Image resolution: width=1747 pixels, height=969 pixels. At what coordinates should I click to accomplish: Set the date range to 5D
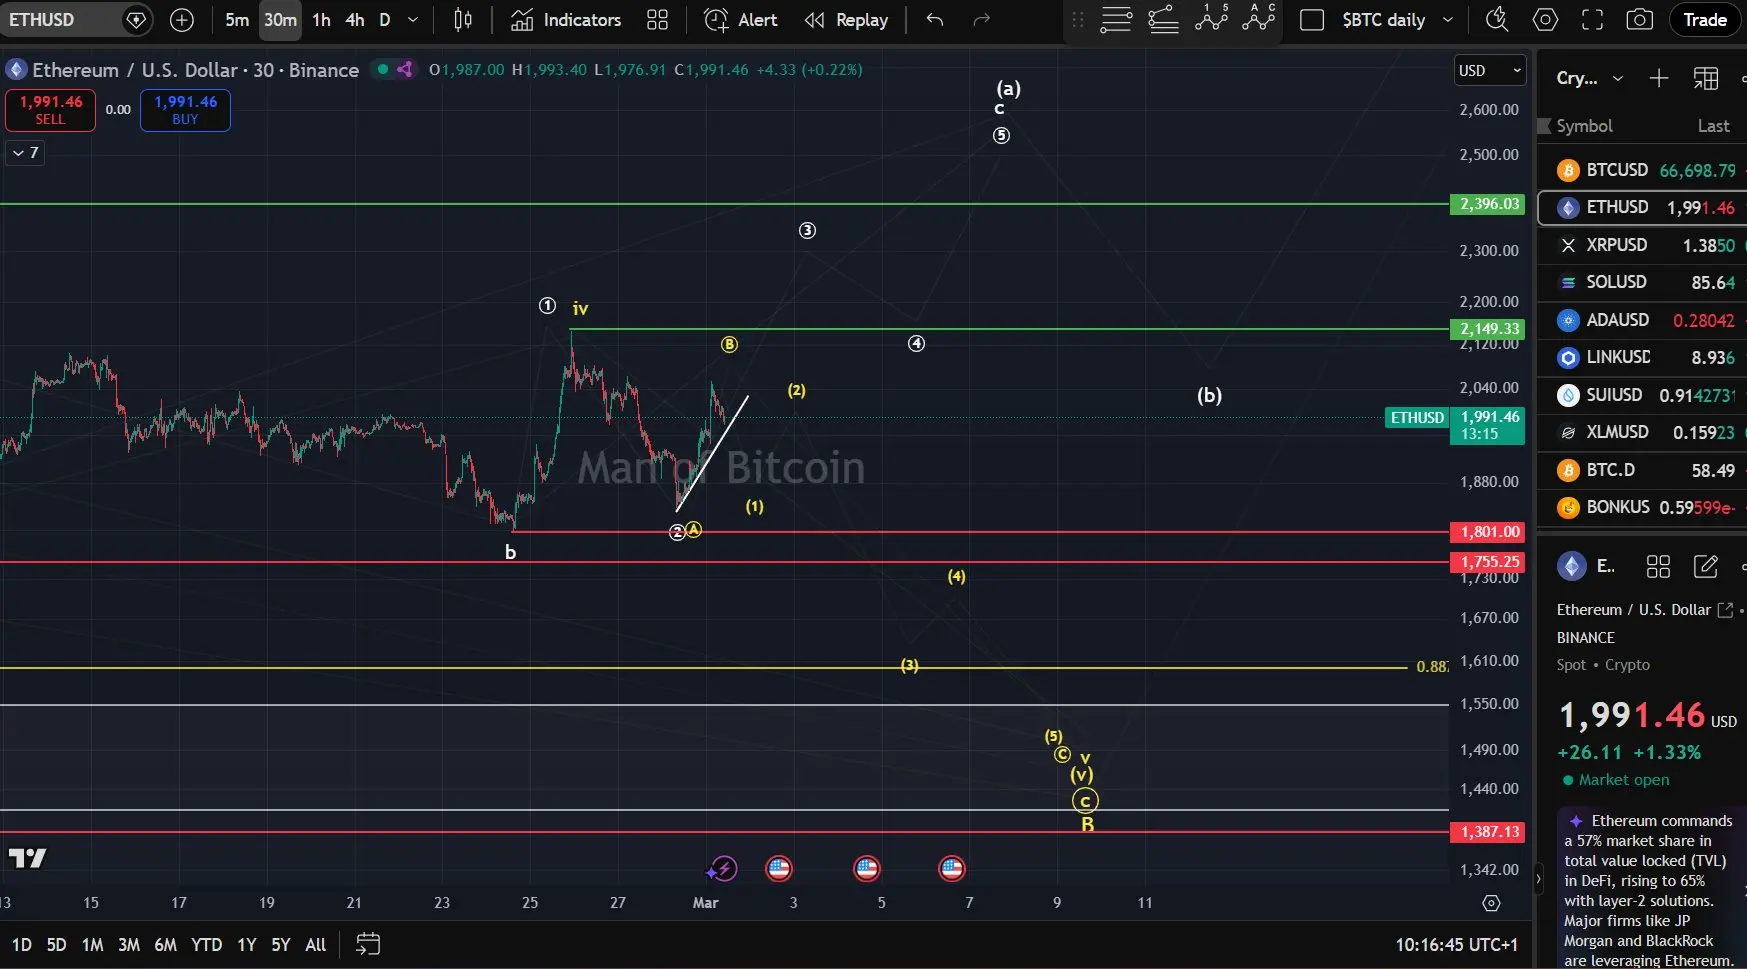(56, 945)
